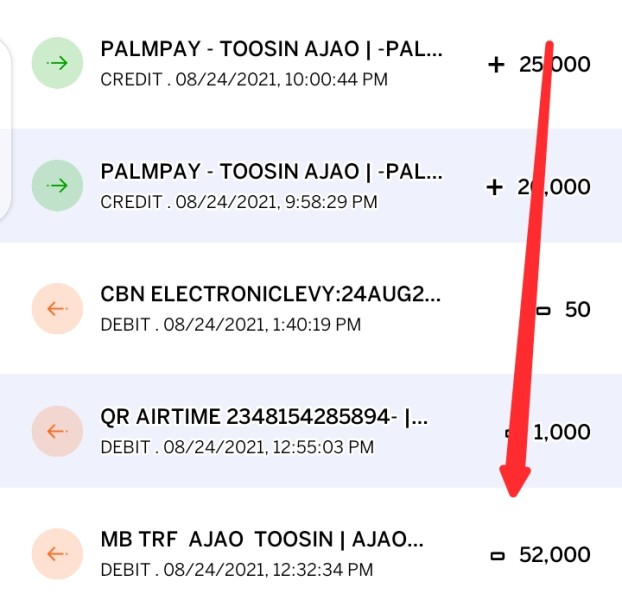Viewport: 622px width, 600px height.
Task: Click the - 50 debit amount
Action: 563,309
